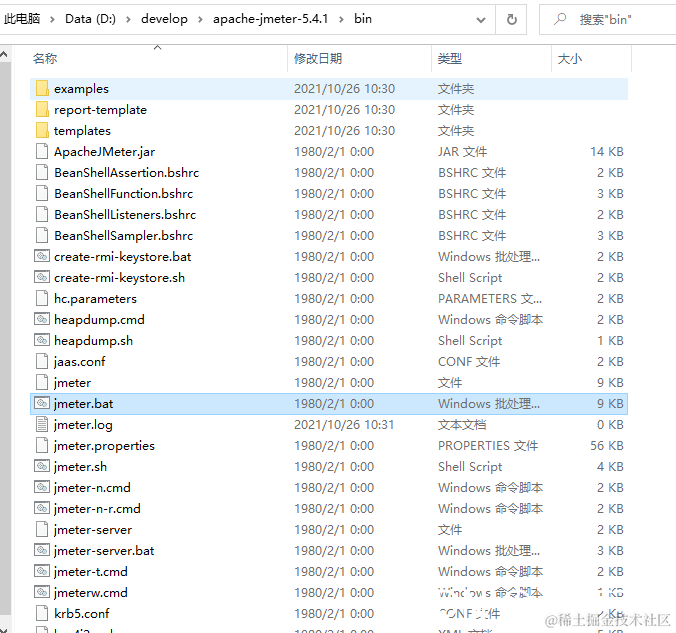The width and height of the screenshot is (676, 633).
Task: Select the extensionless jmeter file icon
Action: pos(42,382)
